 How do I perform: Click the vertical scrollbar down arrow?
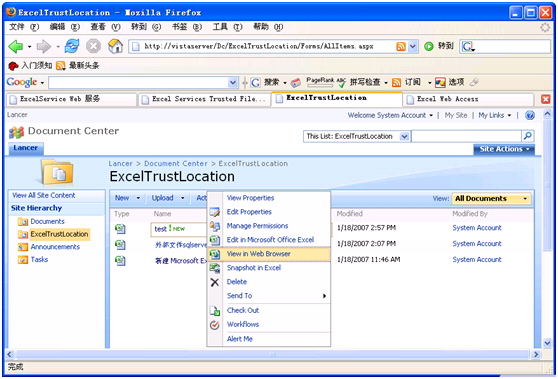[547, 343]
